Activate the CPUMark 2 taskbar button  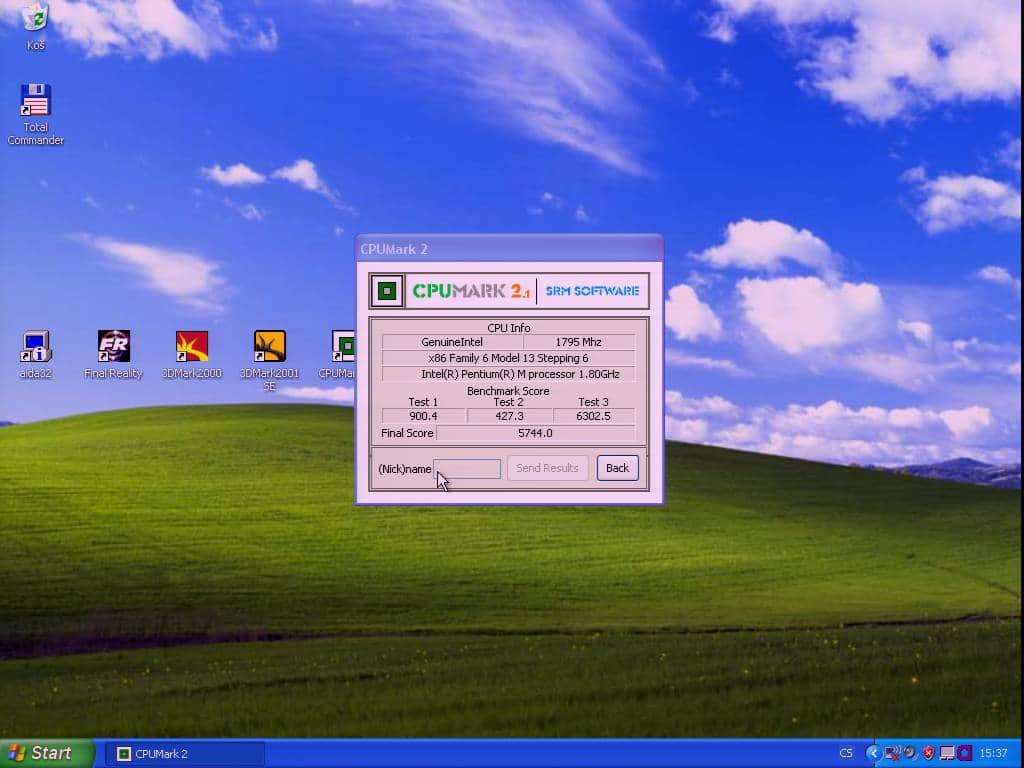[184, 754]
